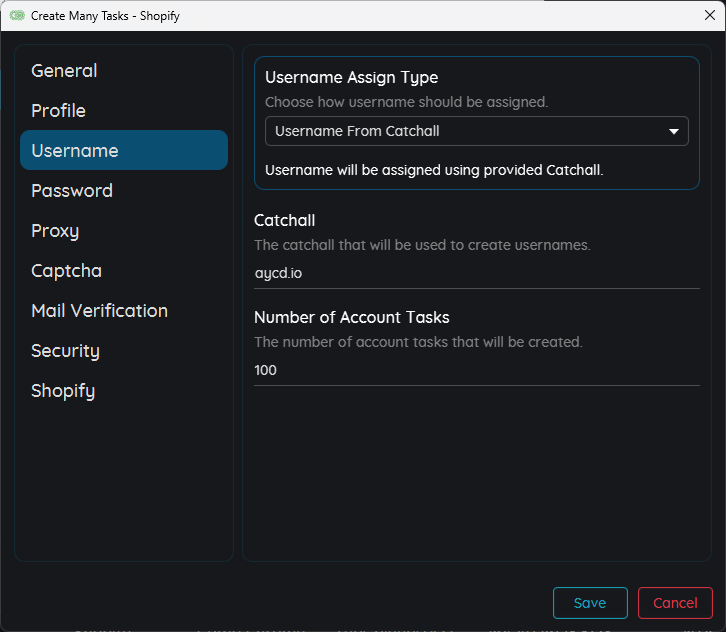The height and width of the screenshot is (632, 726).
Task: Show the Captcha settings
Action: pos(66,271)
